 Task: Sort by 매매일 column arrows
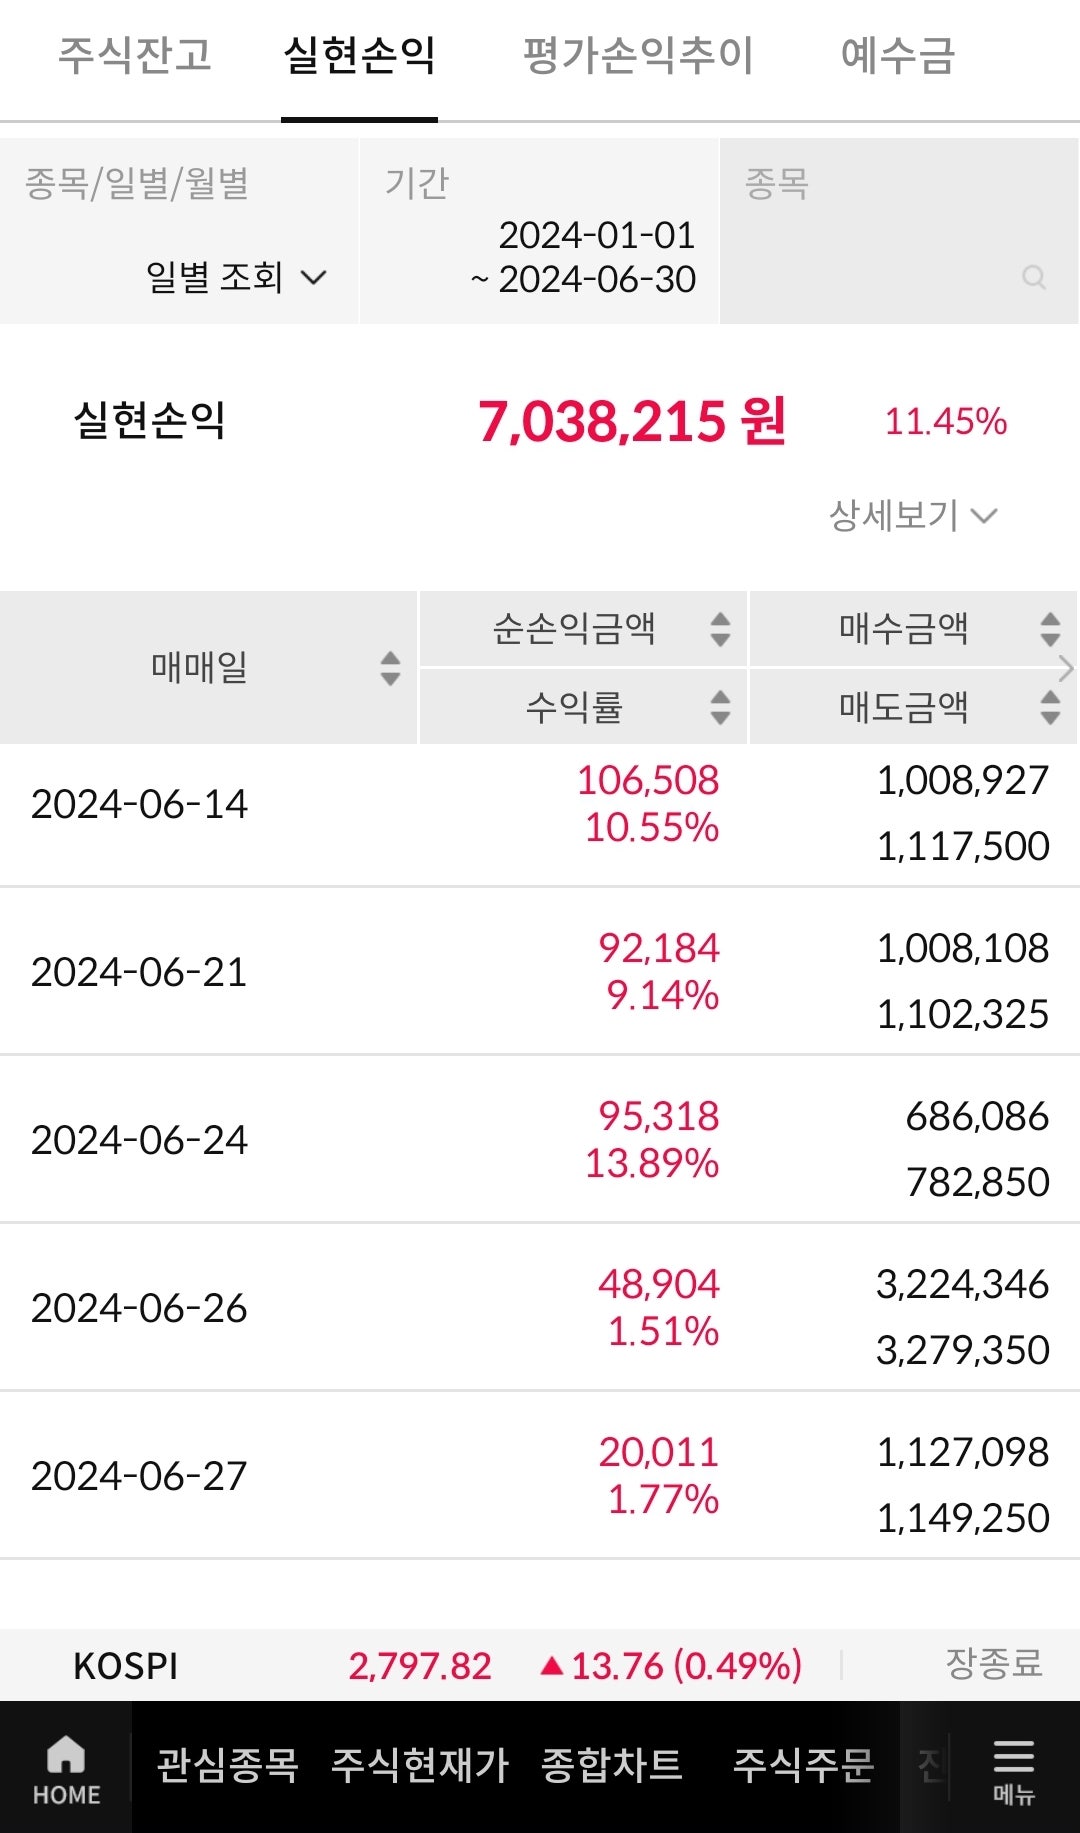[x=390, y=668]
